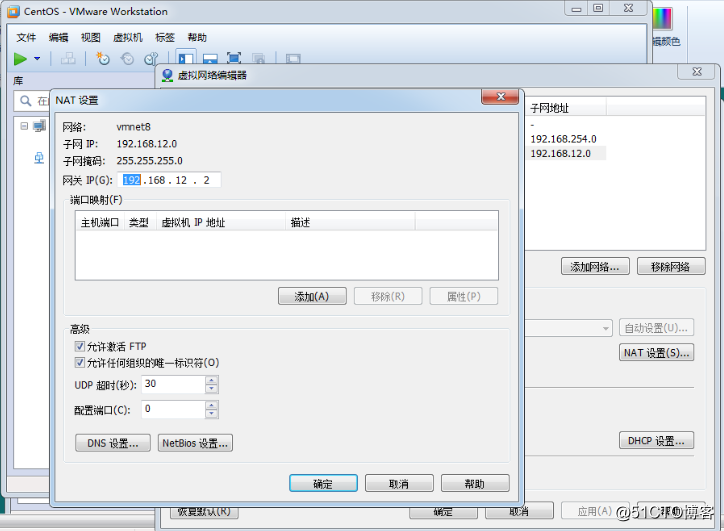Screen dimensions: 724x531
Task: Click the 移除(R) button
Action: pyautogui.click(x=388, y=296)
